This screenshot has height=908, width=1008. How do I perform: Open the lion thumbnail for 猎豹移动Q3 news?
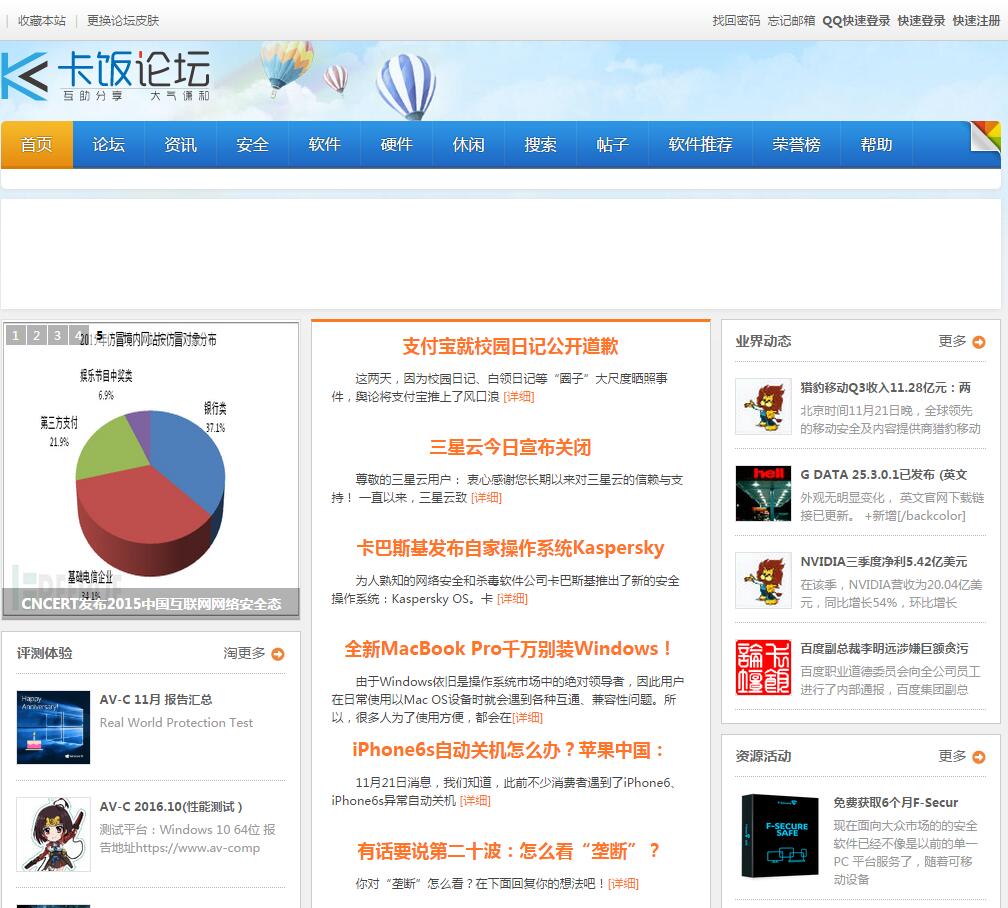763,406
